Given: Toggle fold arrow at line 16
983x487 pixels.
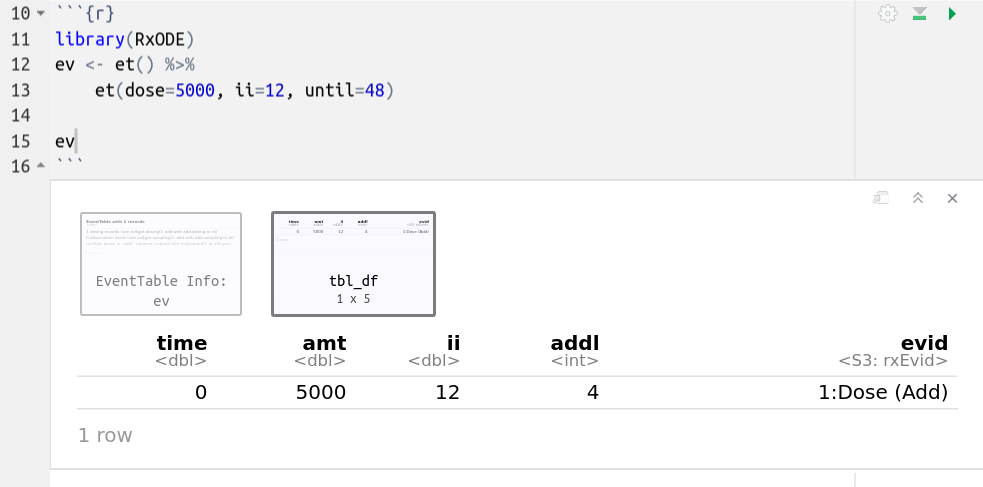Looking at the screenshot, I should [40, 165].
